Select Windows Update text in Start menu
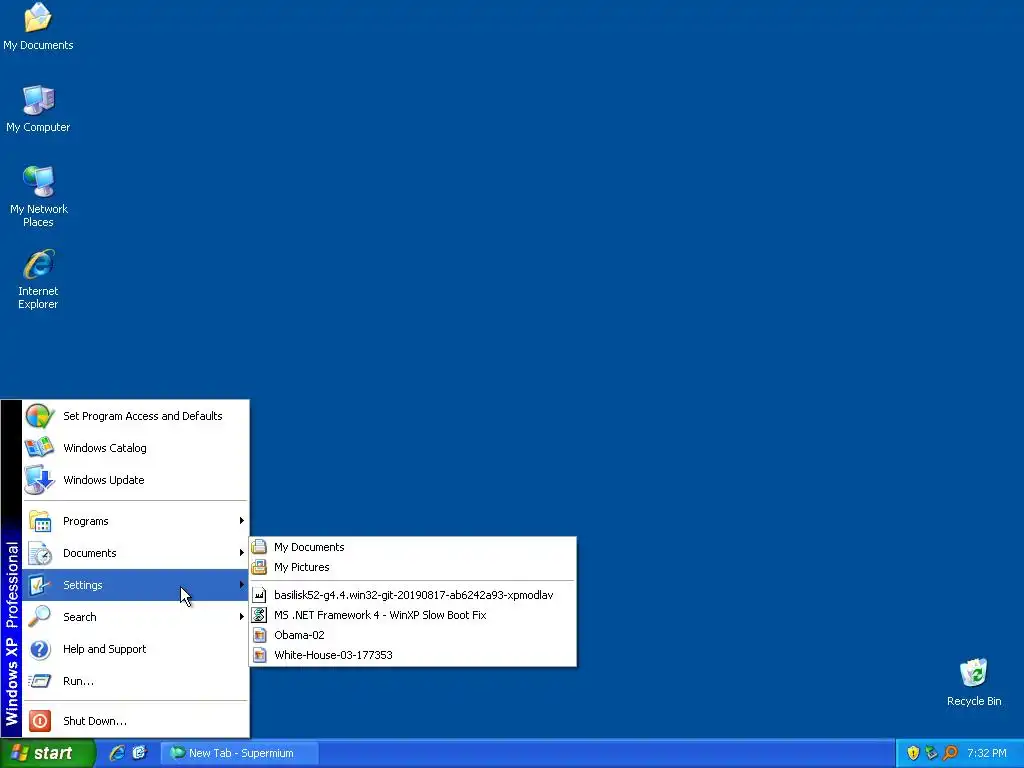The width and height of the screenshot is (1024, 768). pyautogui.click(x=103, y=480)
